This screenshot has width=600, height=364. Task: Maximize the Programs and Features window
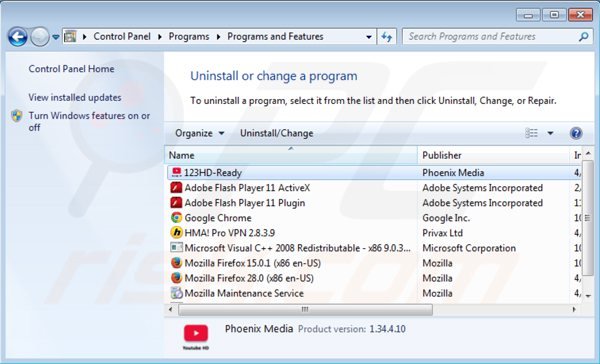click(554, 15)
